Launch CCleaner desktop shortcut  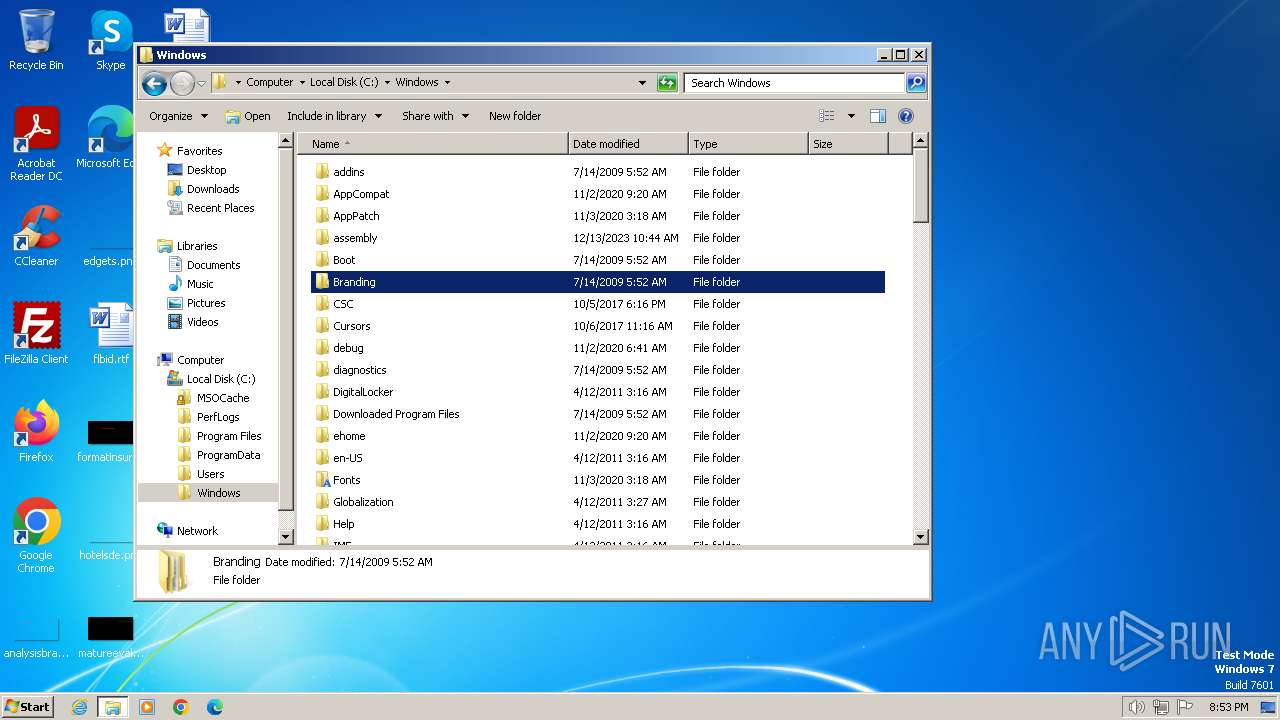click(36, 237)
